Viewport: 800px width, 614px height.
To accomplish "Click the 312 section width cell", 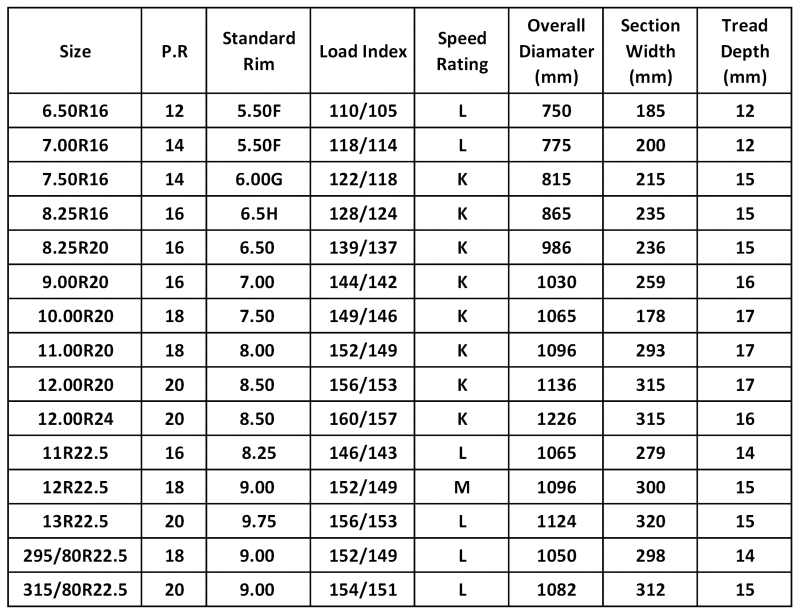I will click(650, 590).
